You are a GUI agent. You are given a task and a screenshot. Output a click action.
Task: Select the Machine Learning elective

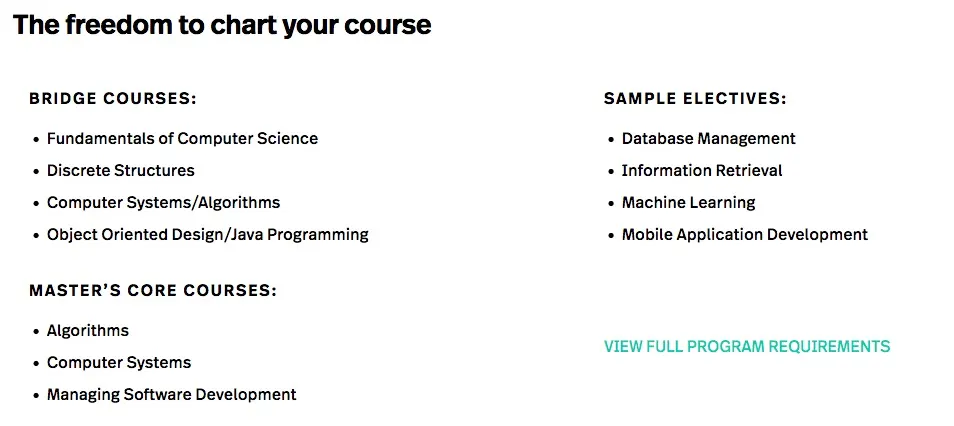coord(688,203)
